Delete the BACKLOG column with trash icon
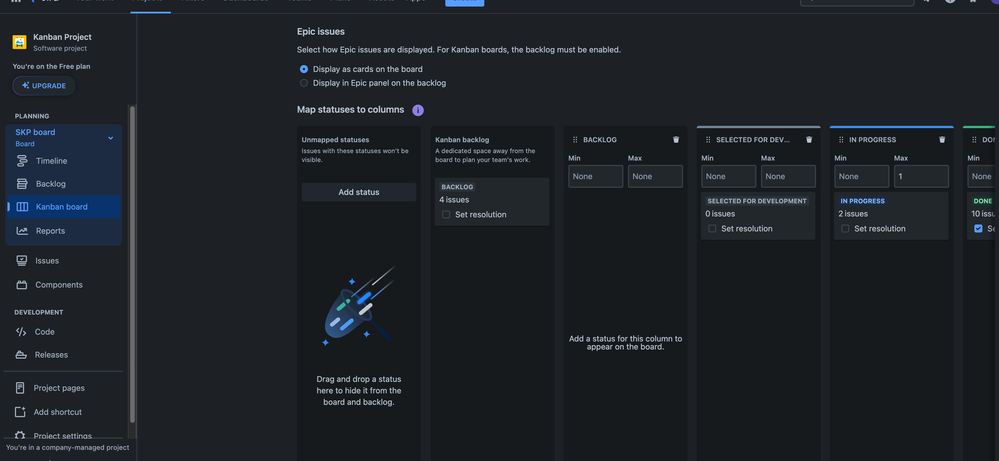Screen dimensions: 999x461 [x=676, y=139]
